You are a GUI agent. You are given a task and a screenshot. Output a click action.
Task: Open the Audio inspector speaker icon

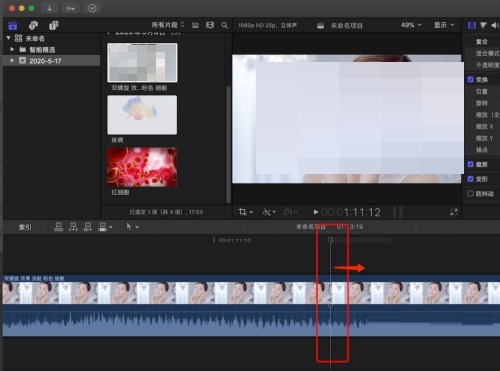tap(495, 25)
